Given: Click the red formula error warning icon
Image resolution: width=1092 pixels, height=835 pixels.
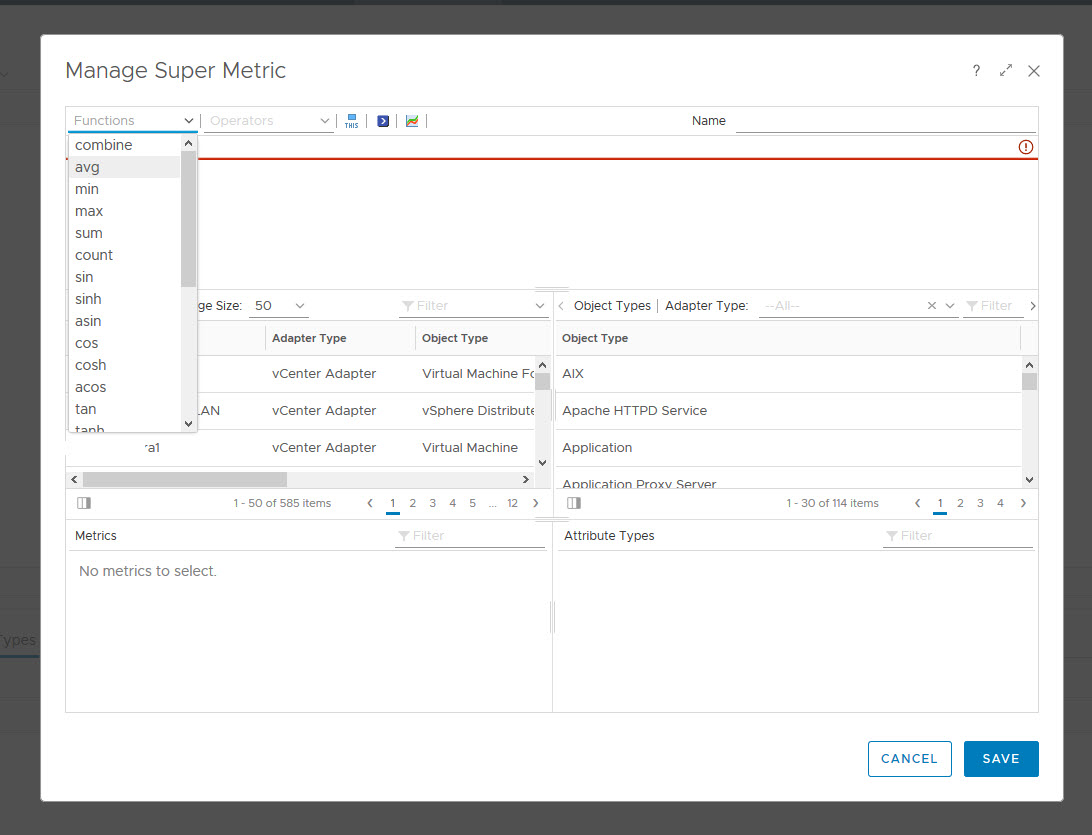Looking at the screenshot, I should (1025, 147).
